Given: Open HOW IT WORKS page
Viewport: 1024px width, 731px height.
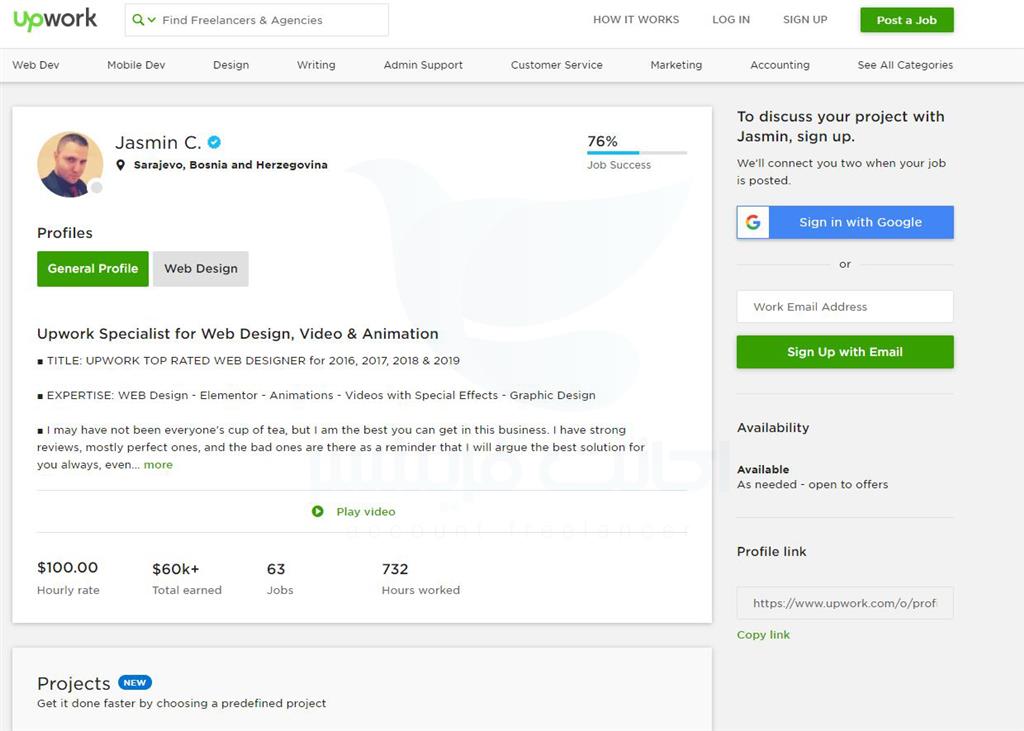Looking at the screenshot, I should [636, 20].
